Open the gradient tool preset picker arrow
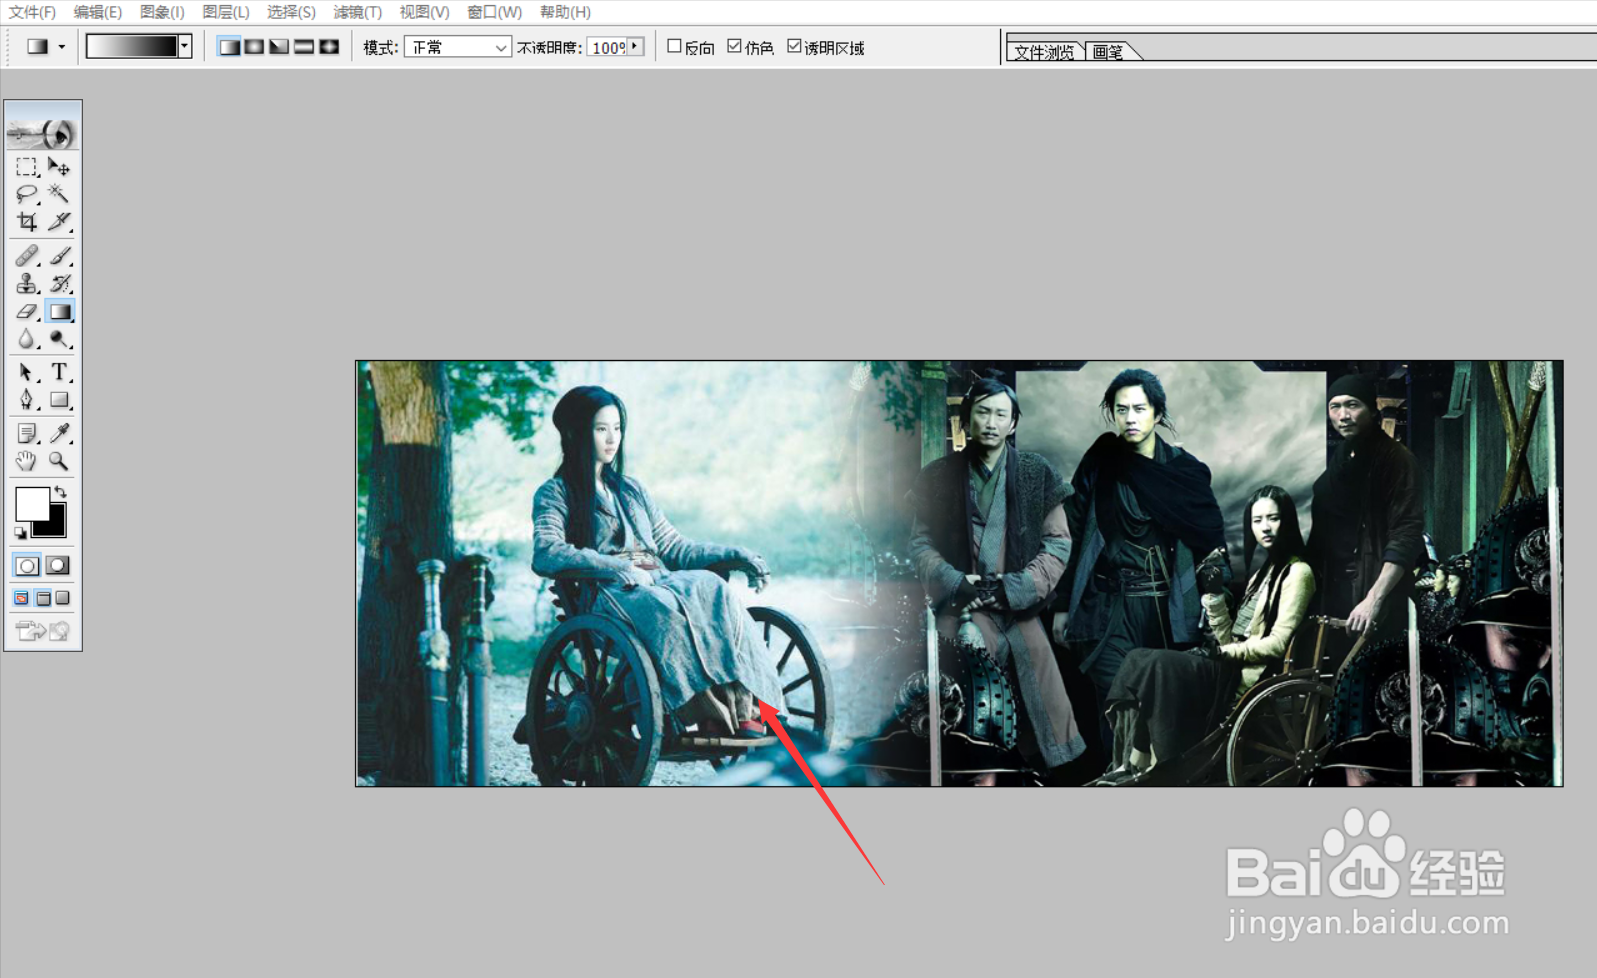The image size is (1597, 978). pyautogui.click(x=62, y=47)
